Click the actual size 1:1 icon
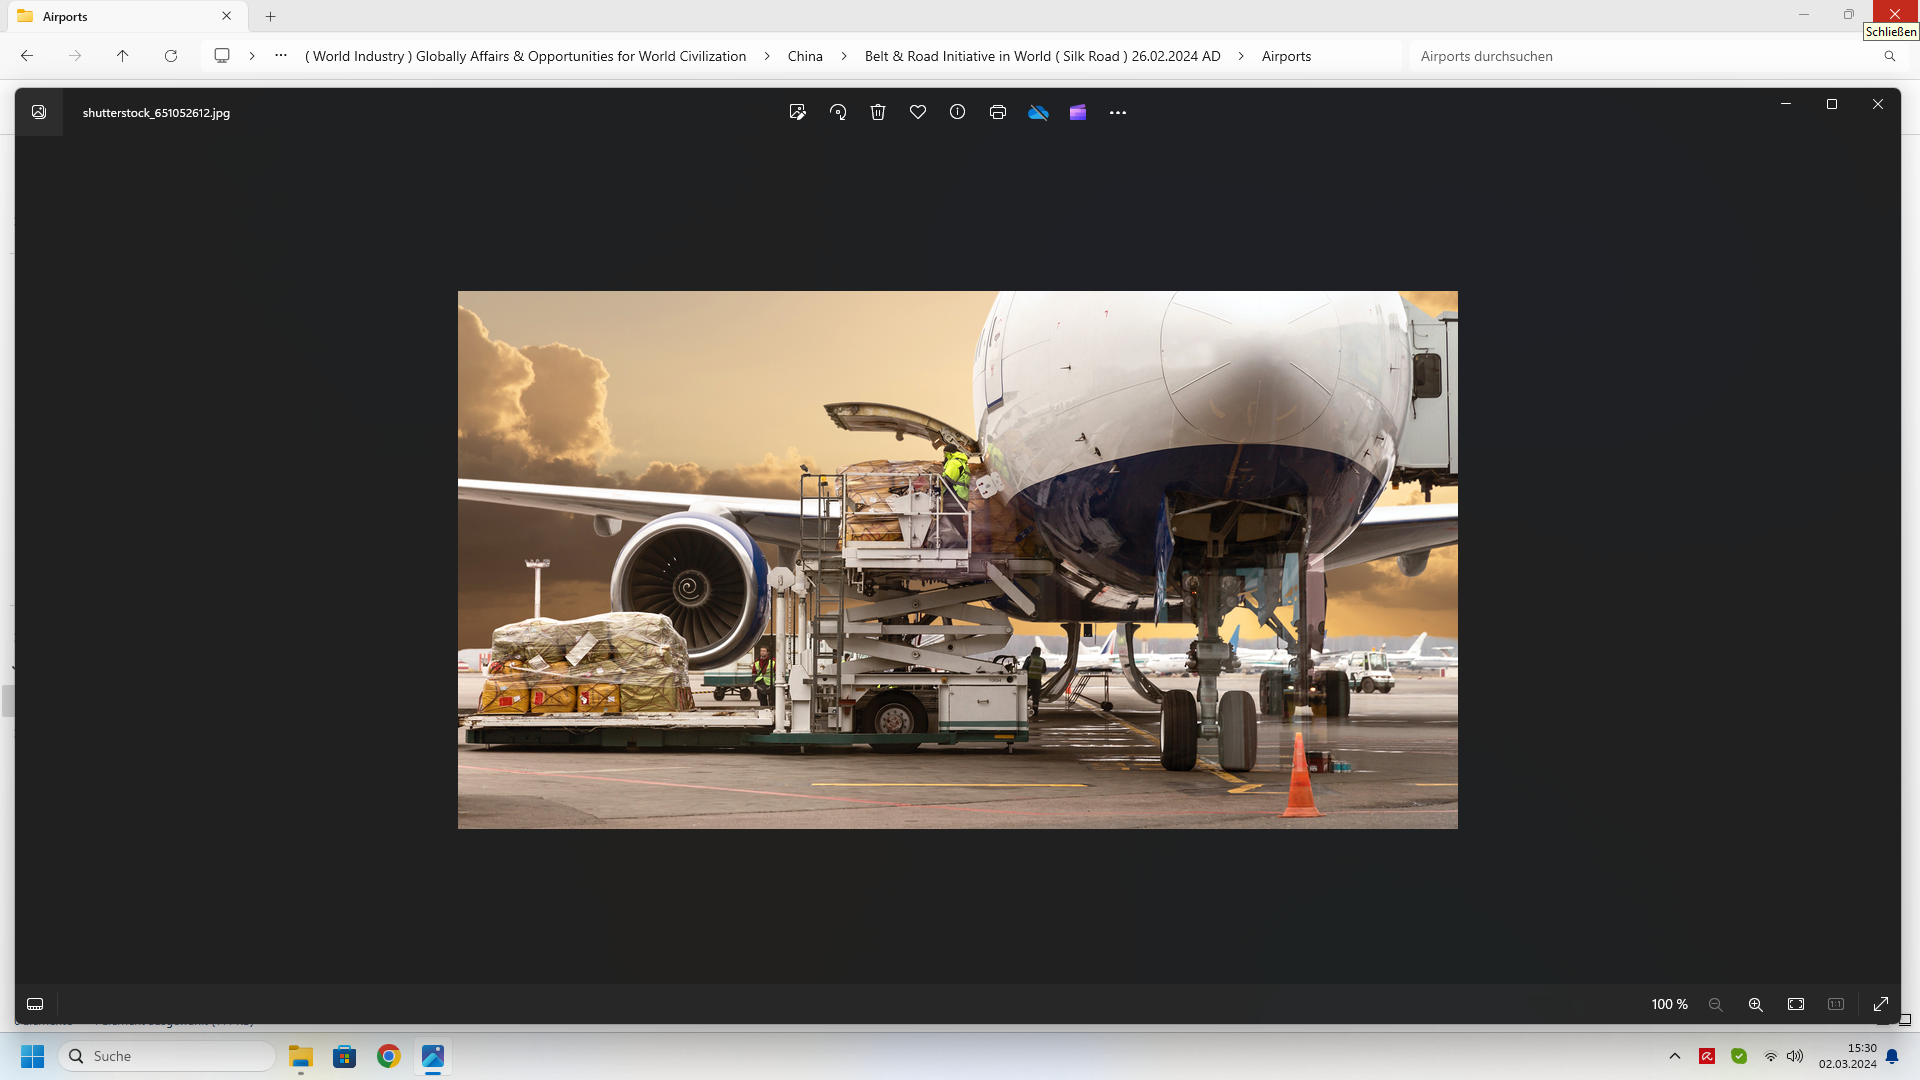Viewport: 1920px width, 1080px height. point(1836,1004)
